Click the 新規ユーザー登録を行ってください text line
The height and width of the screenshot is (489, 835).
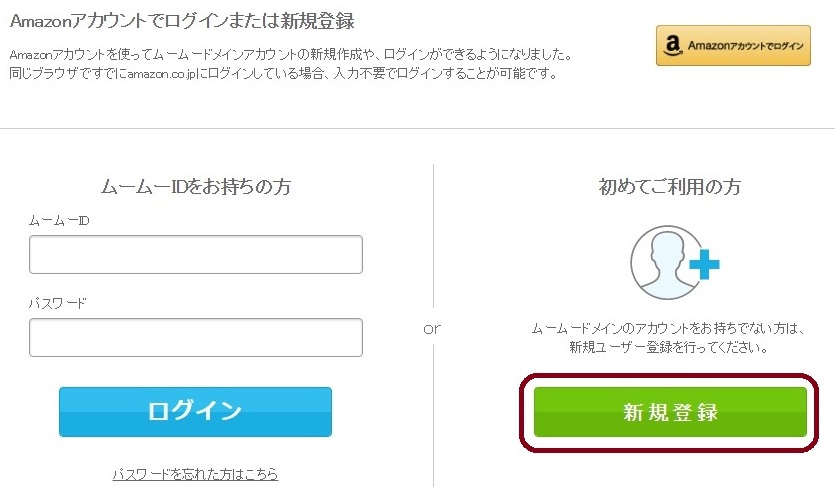point(669,347)
